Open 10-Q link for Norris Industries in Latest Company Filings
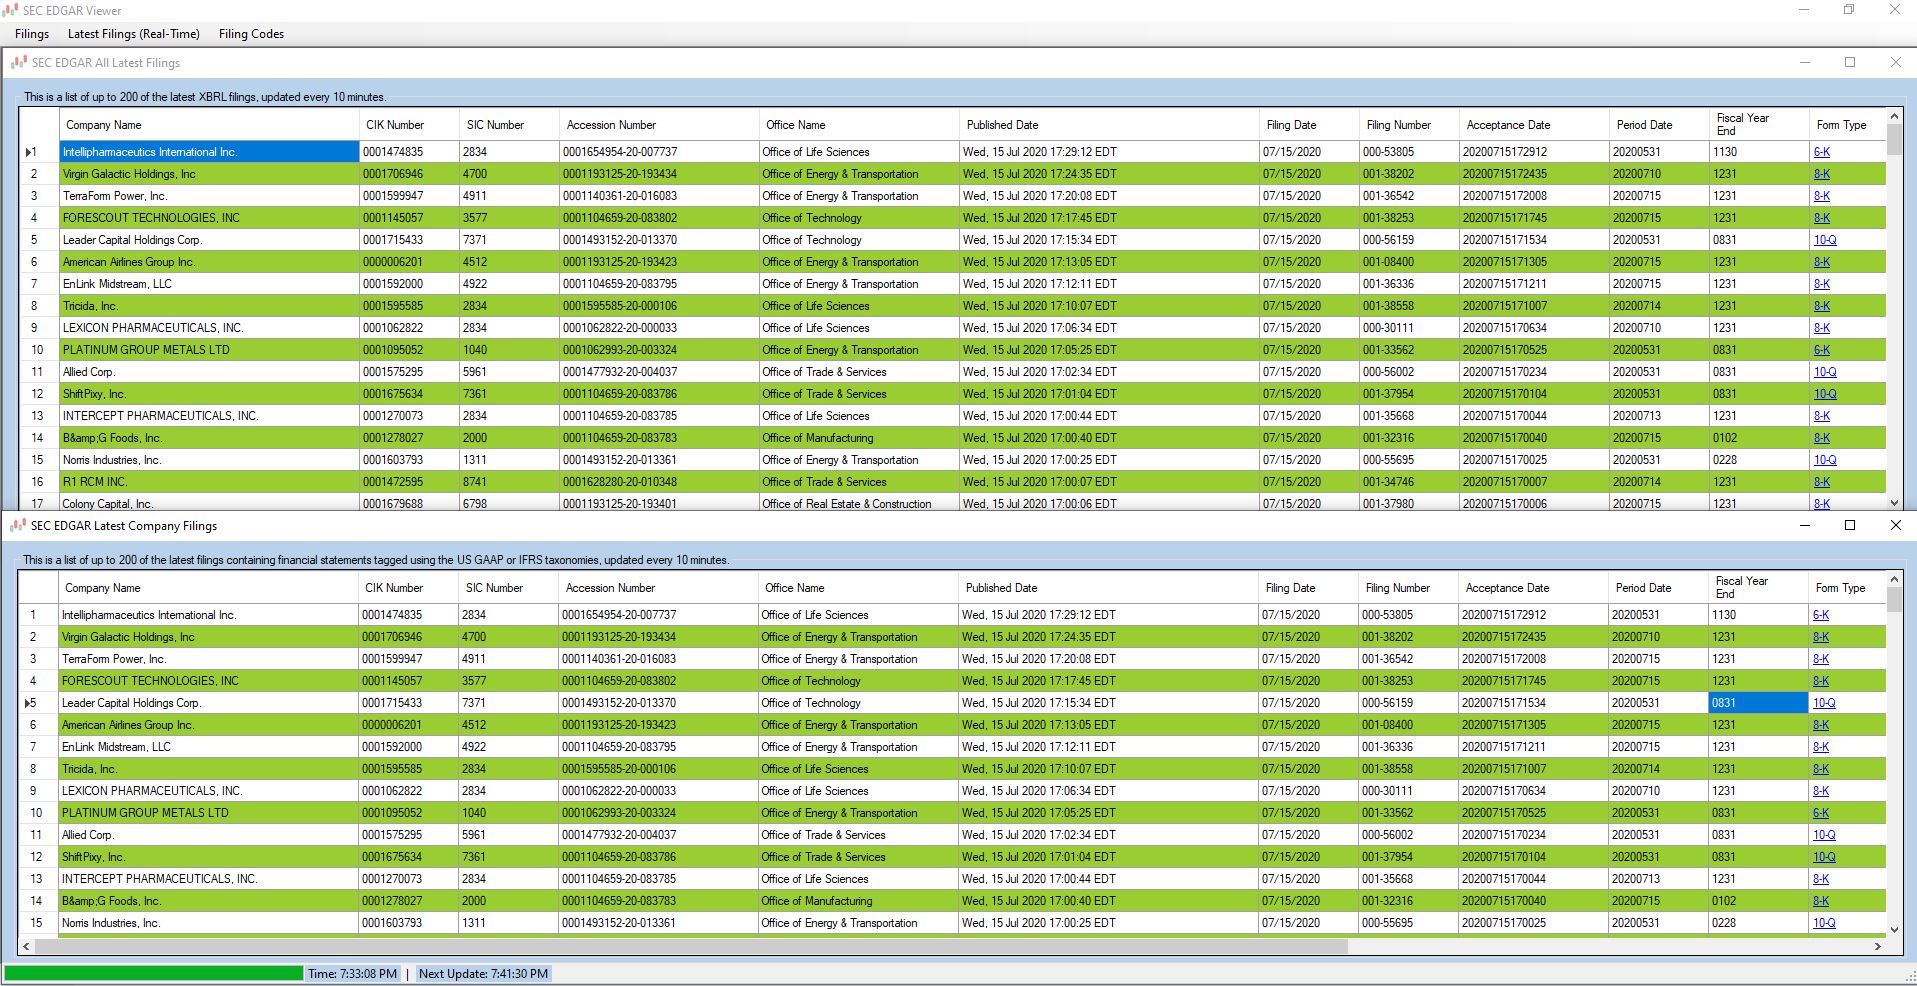This screenshot has height=986, width=1917. pos(1824,923)
